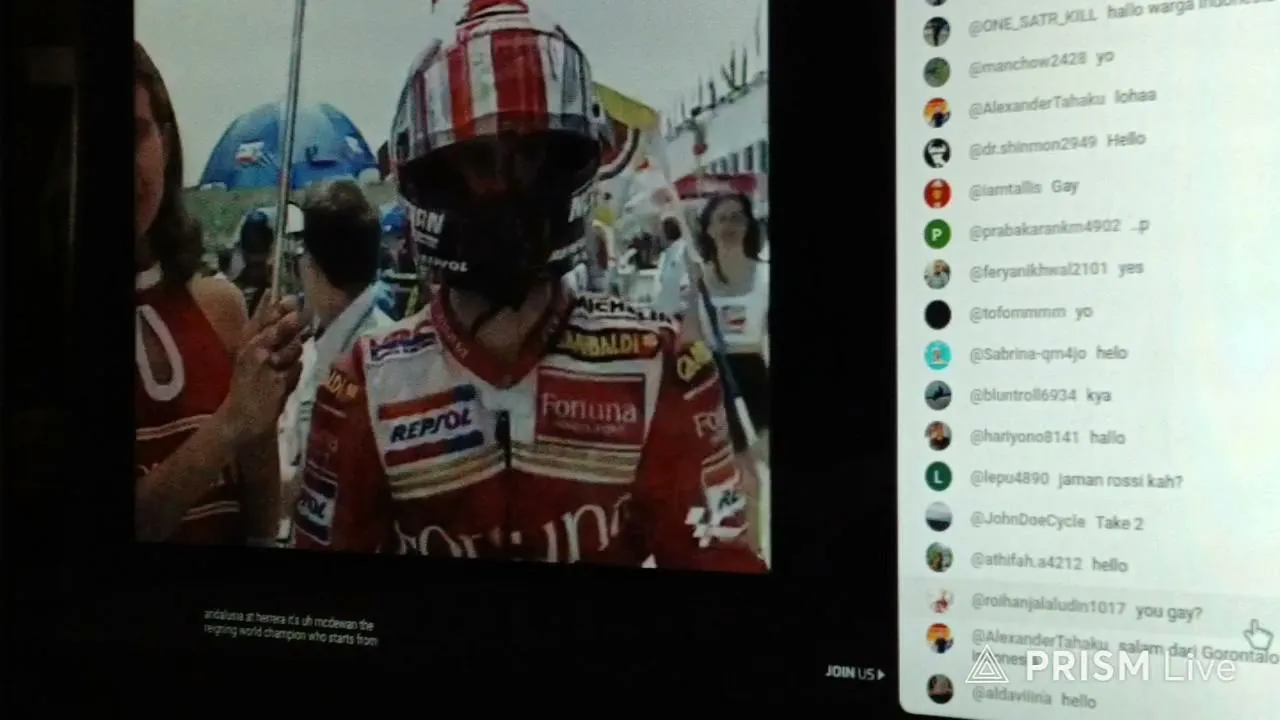Open the @dr.shinmon2949 username in chat
The width and height of the screenshot is (1280, 720).
click(x=1032, y=145)
